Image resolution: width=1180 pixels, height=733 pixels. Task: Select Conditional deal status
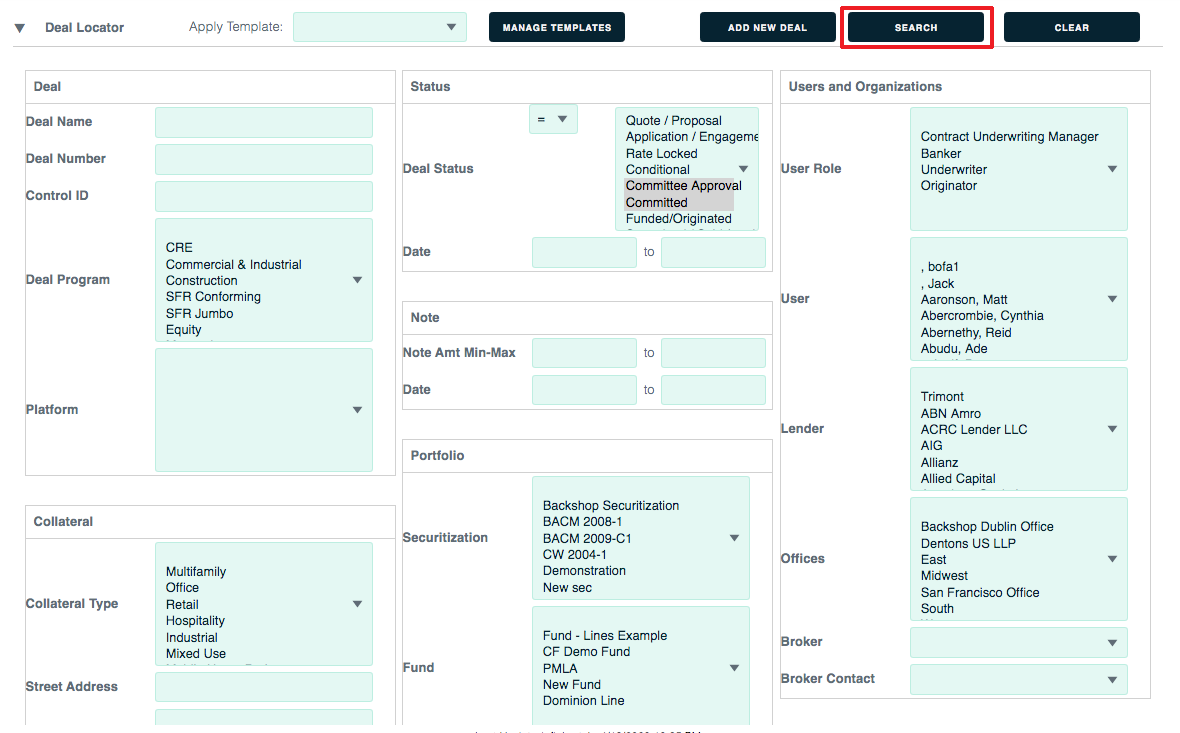click(657, 170)
